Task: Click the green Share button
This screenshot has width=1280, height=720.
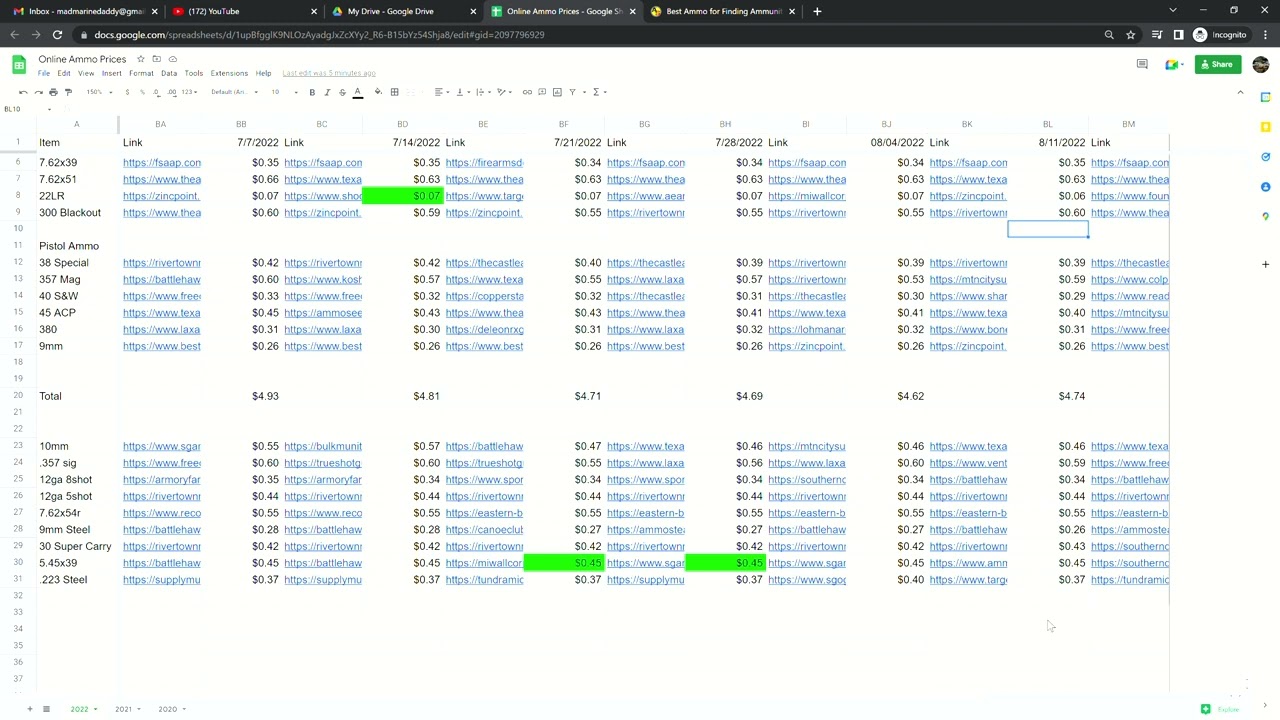Action: coord(1218,64)
